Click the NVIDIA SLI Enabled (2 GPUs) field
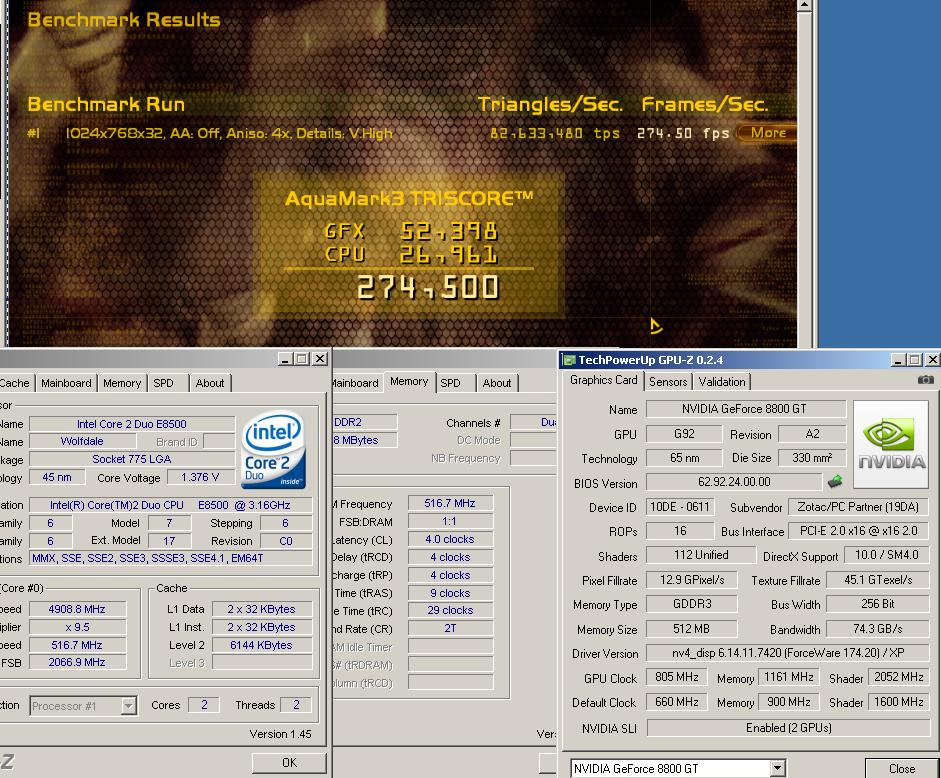 787,728
